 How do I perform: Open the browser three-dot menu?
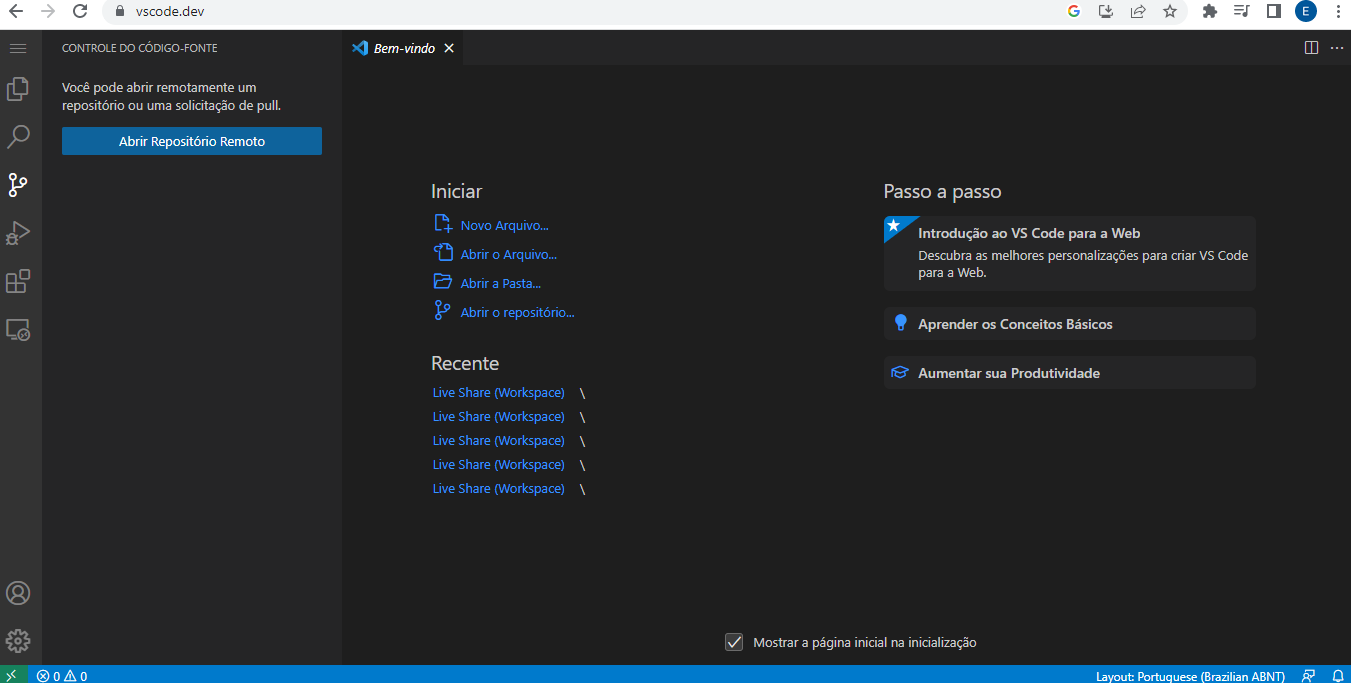1338,12
